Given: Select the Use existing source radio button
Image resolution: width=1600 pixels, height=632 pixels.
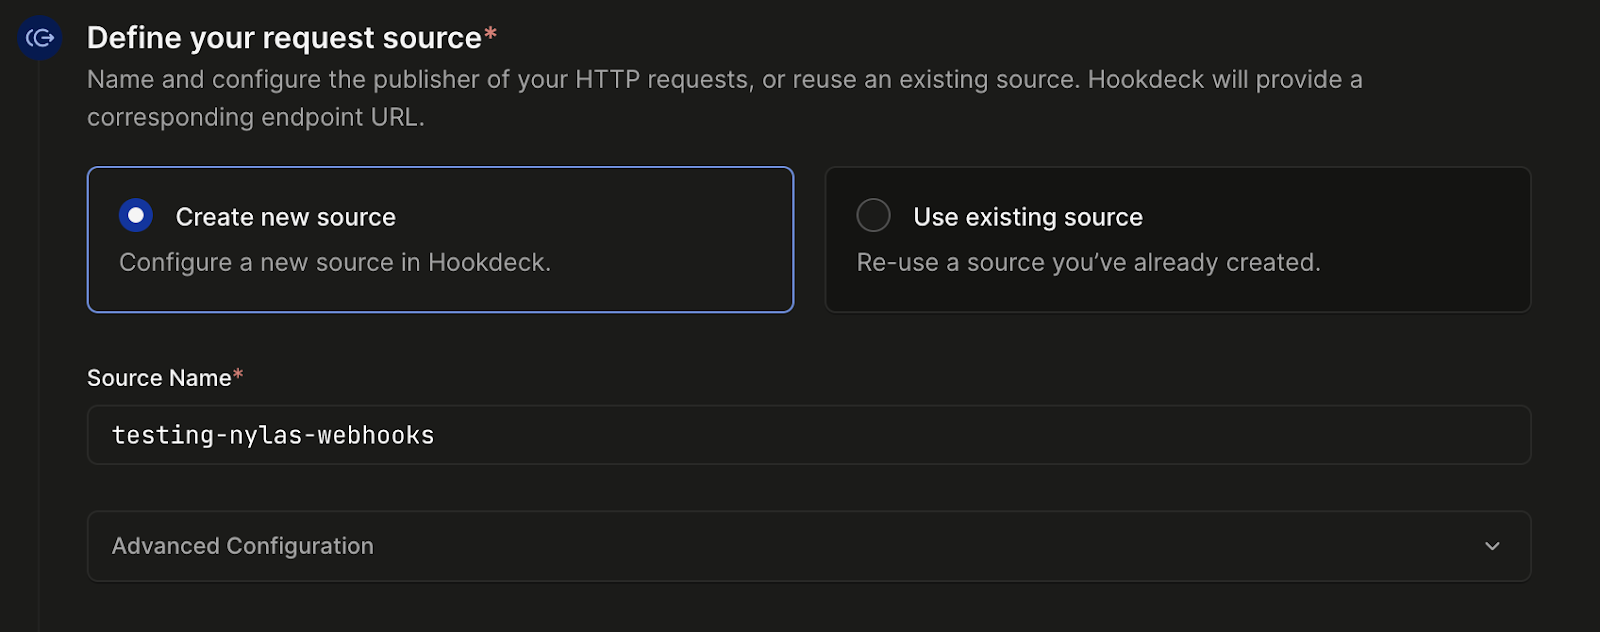Looking at the screenshot, I should 873,215.
